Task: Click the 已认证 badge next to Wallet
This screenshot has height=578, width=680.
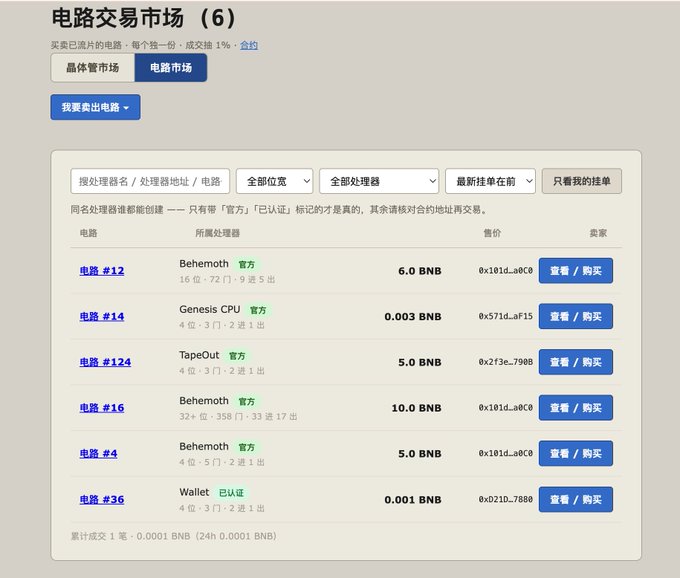Action: [231, 493]
